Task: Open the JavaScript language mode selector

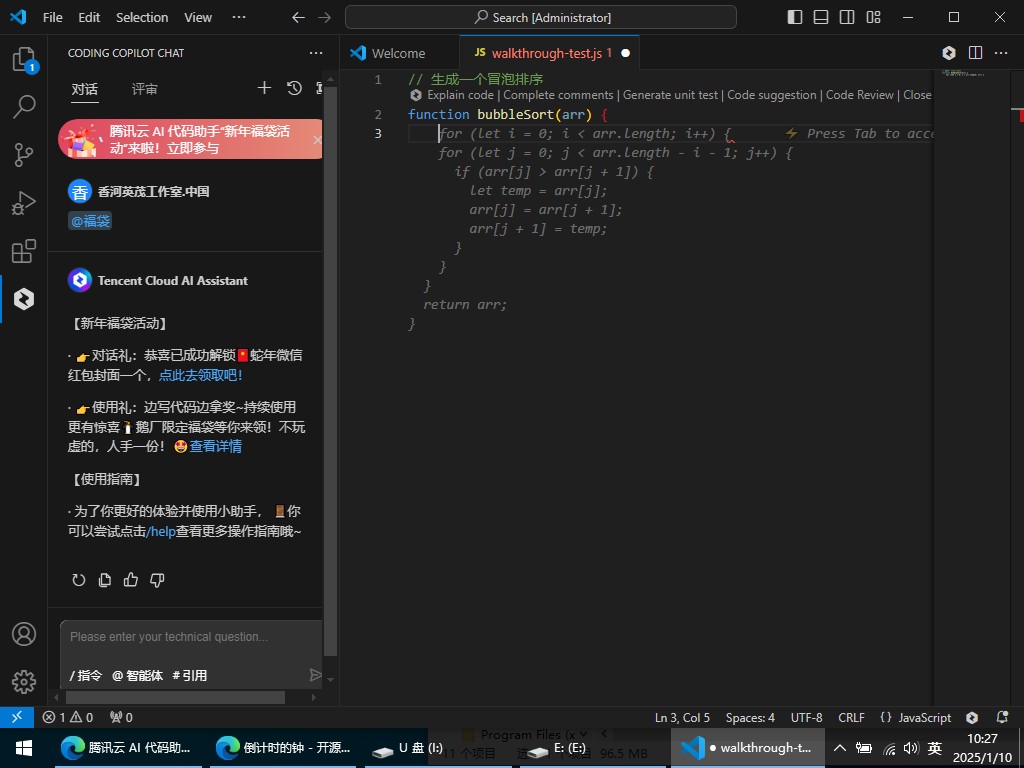Action: tap(916, 717)
